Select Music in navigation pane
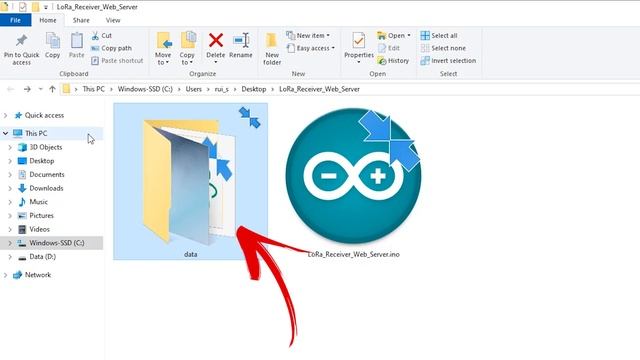Image resolution: width=640 pixels, height=360 pixels. click(x=38, y=202)
